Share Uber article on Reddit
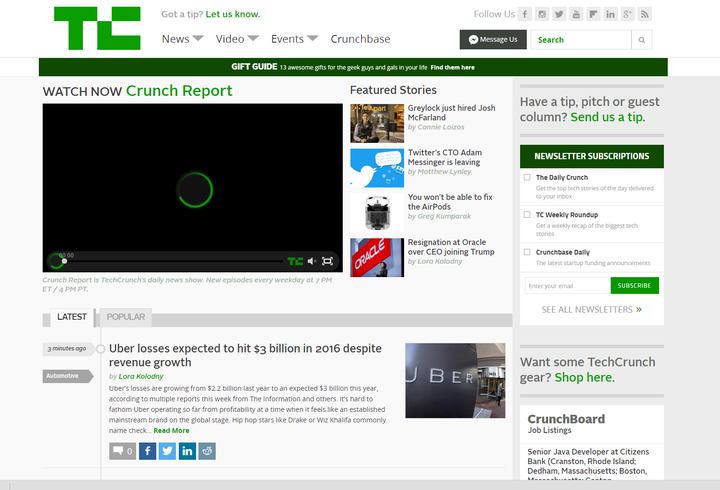720x490 pixels. point(207,451)
